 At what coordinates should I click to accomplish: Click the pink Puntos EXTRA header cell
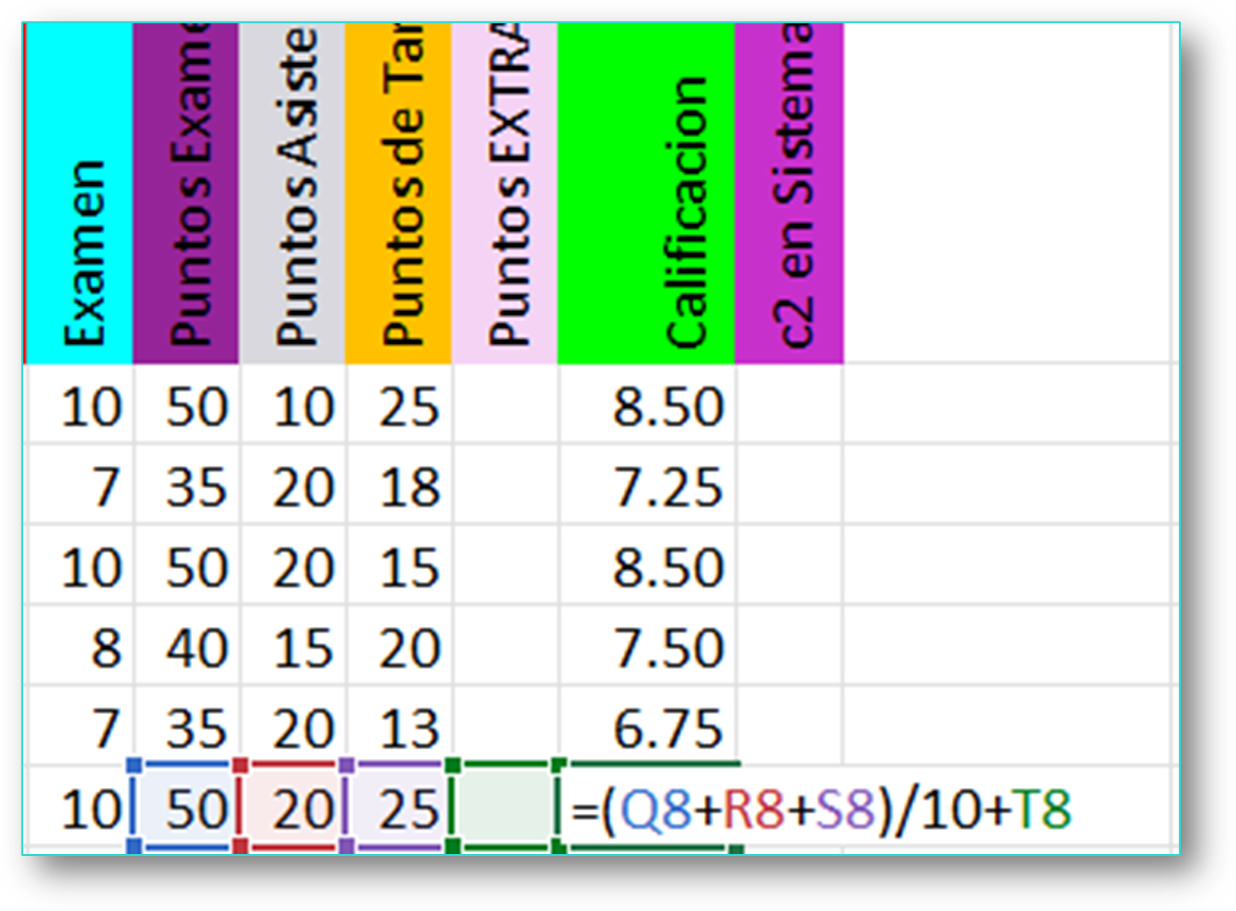pos(505,195)
